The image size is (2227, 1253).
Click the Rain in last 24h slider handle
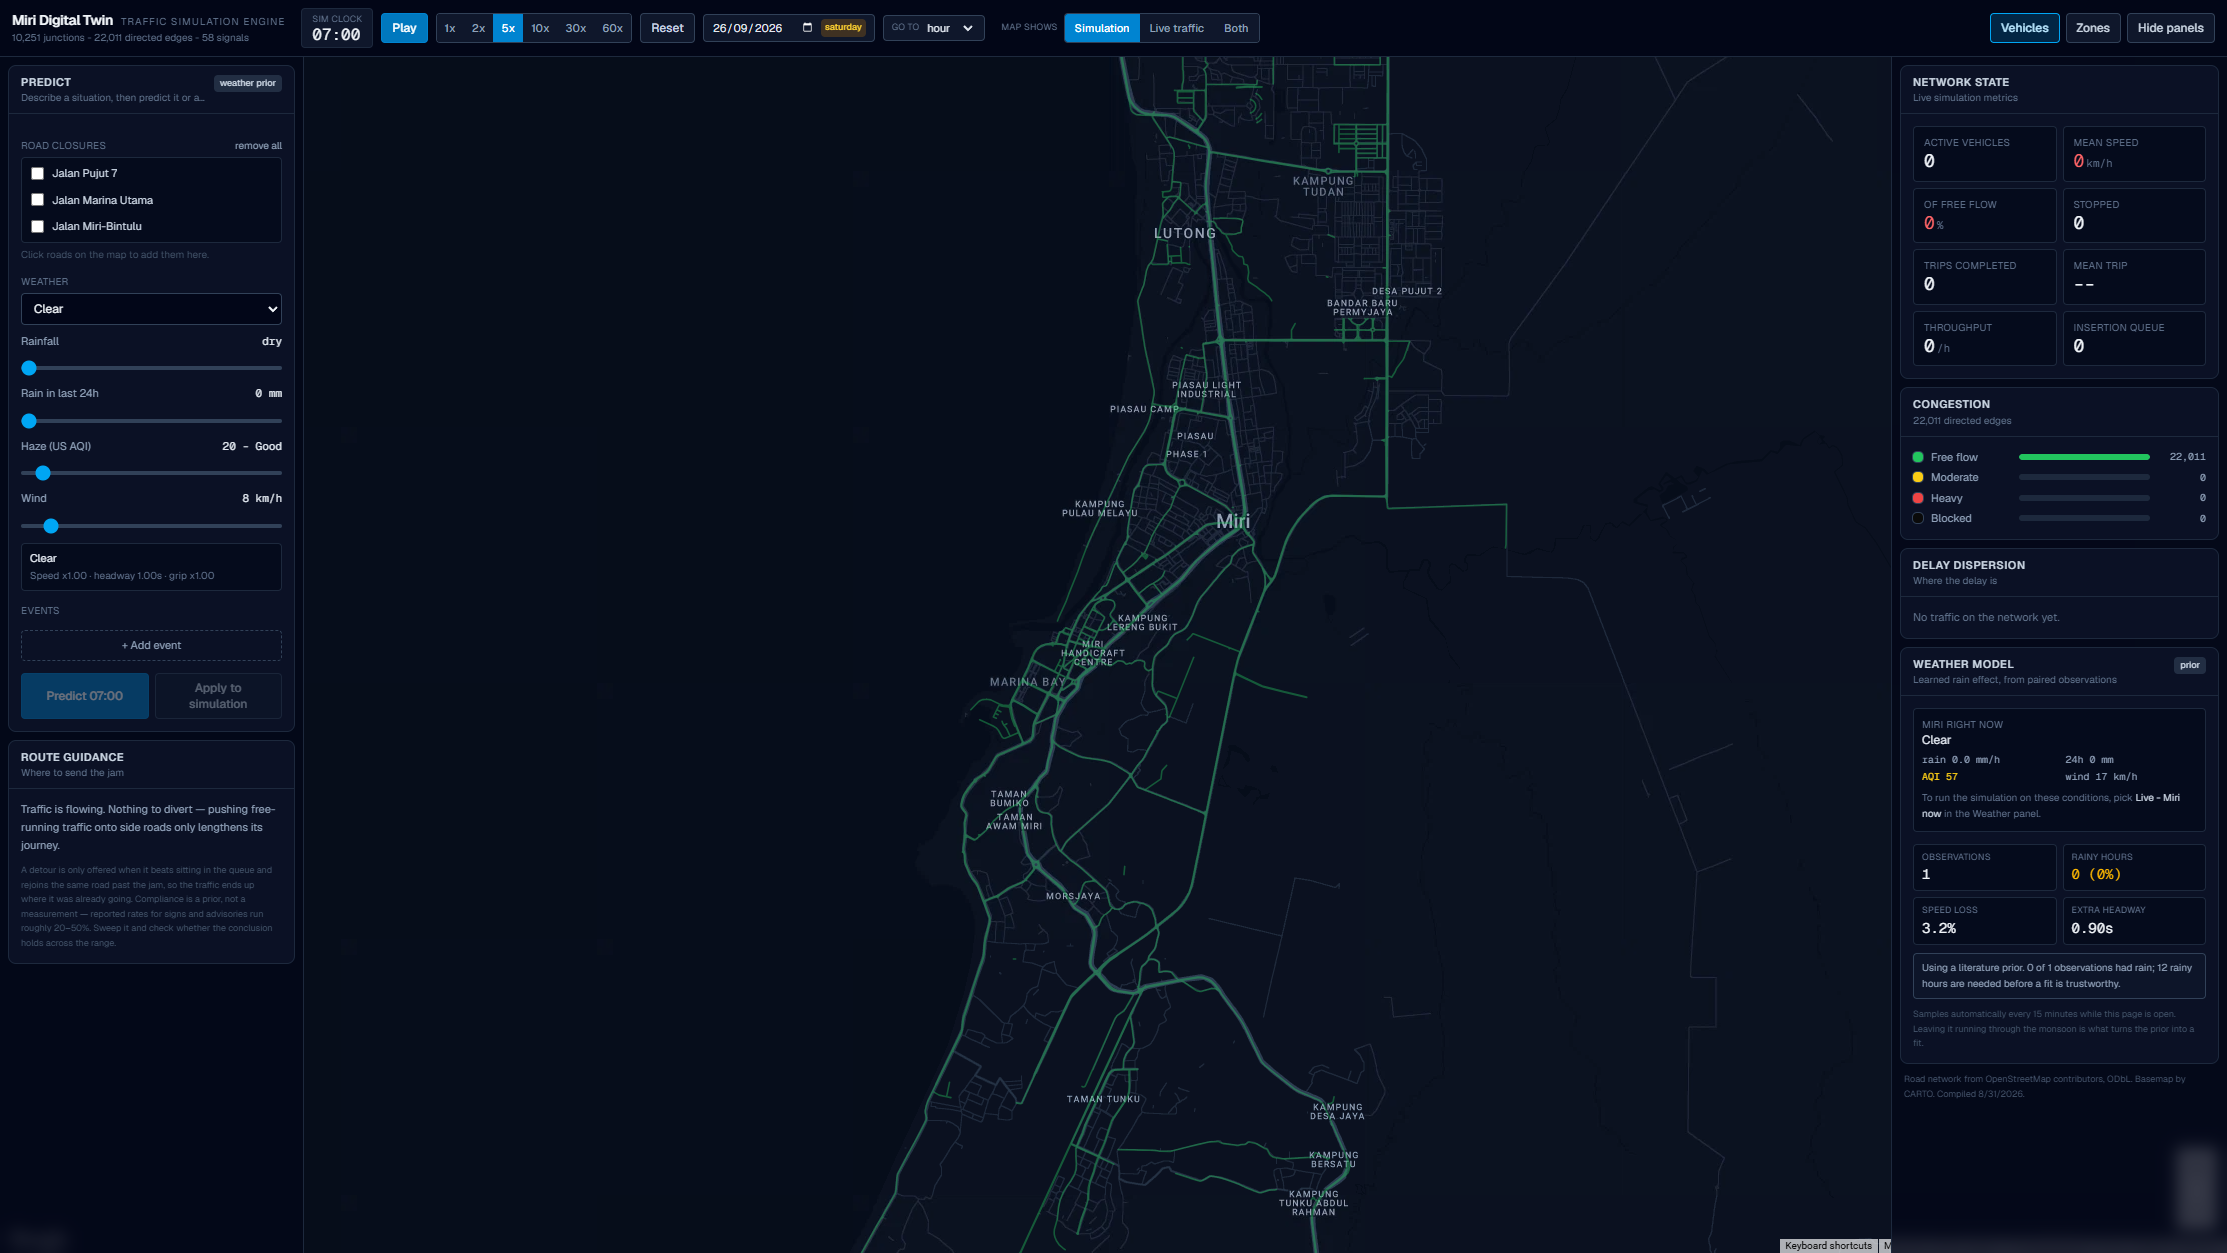pyautogui.click(x=29, y=421)
